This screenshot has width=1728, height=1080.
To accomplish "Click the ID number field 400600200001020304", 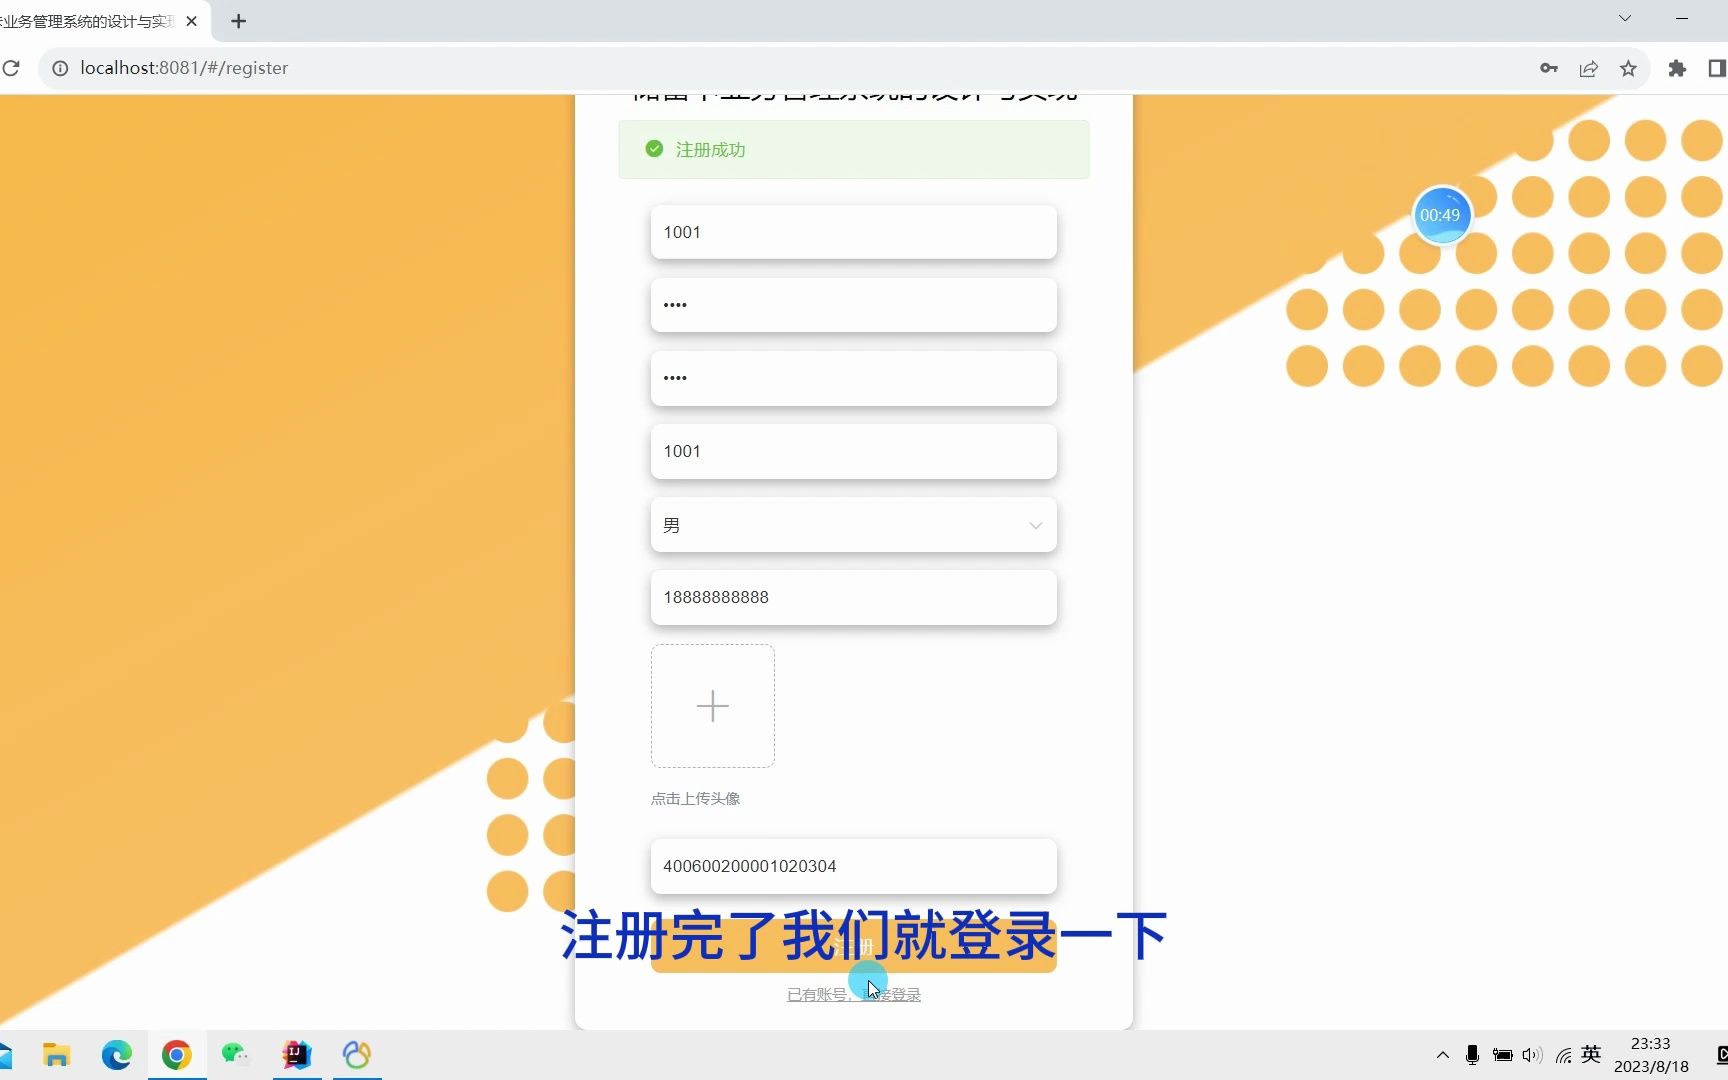I will [x=853, y=866].
